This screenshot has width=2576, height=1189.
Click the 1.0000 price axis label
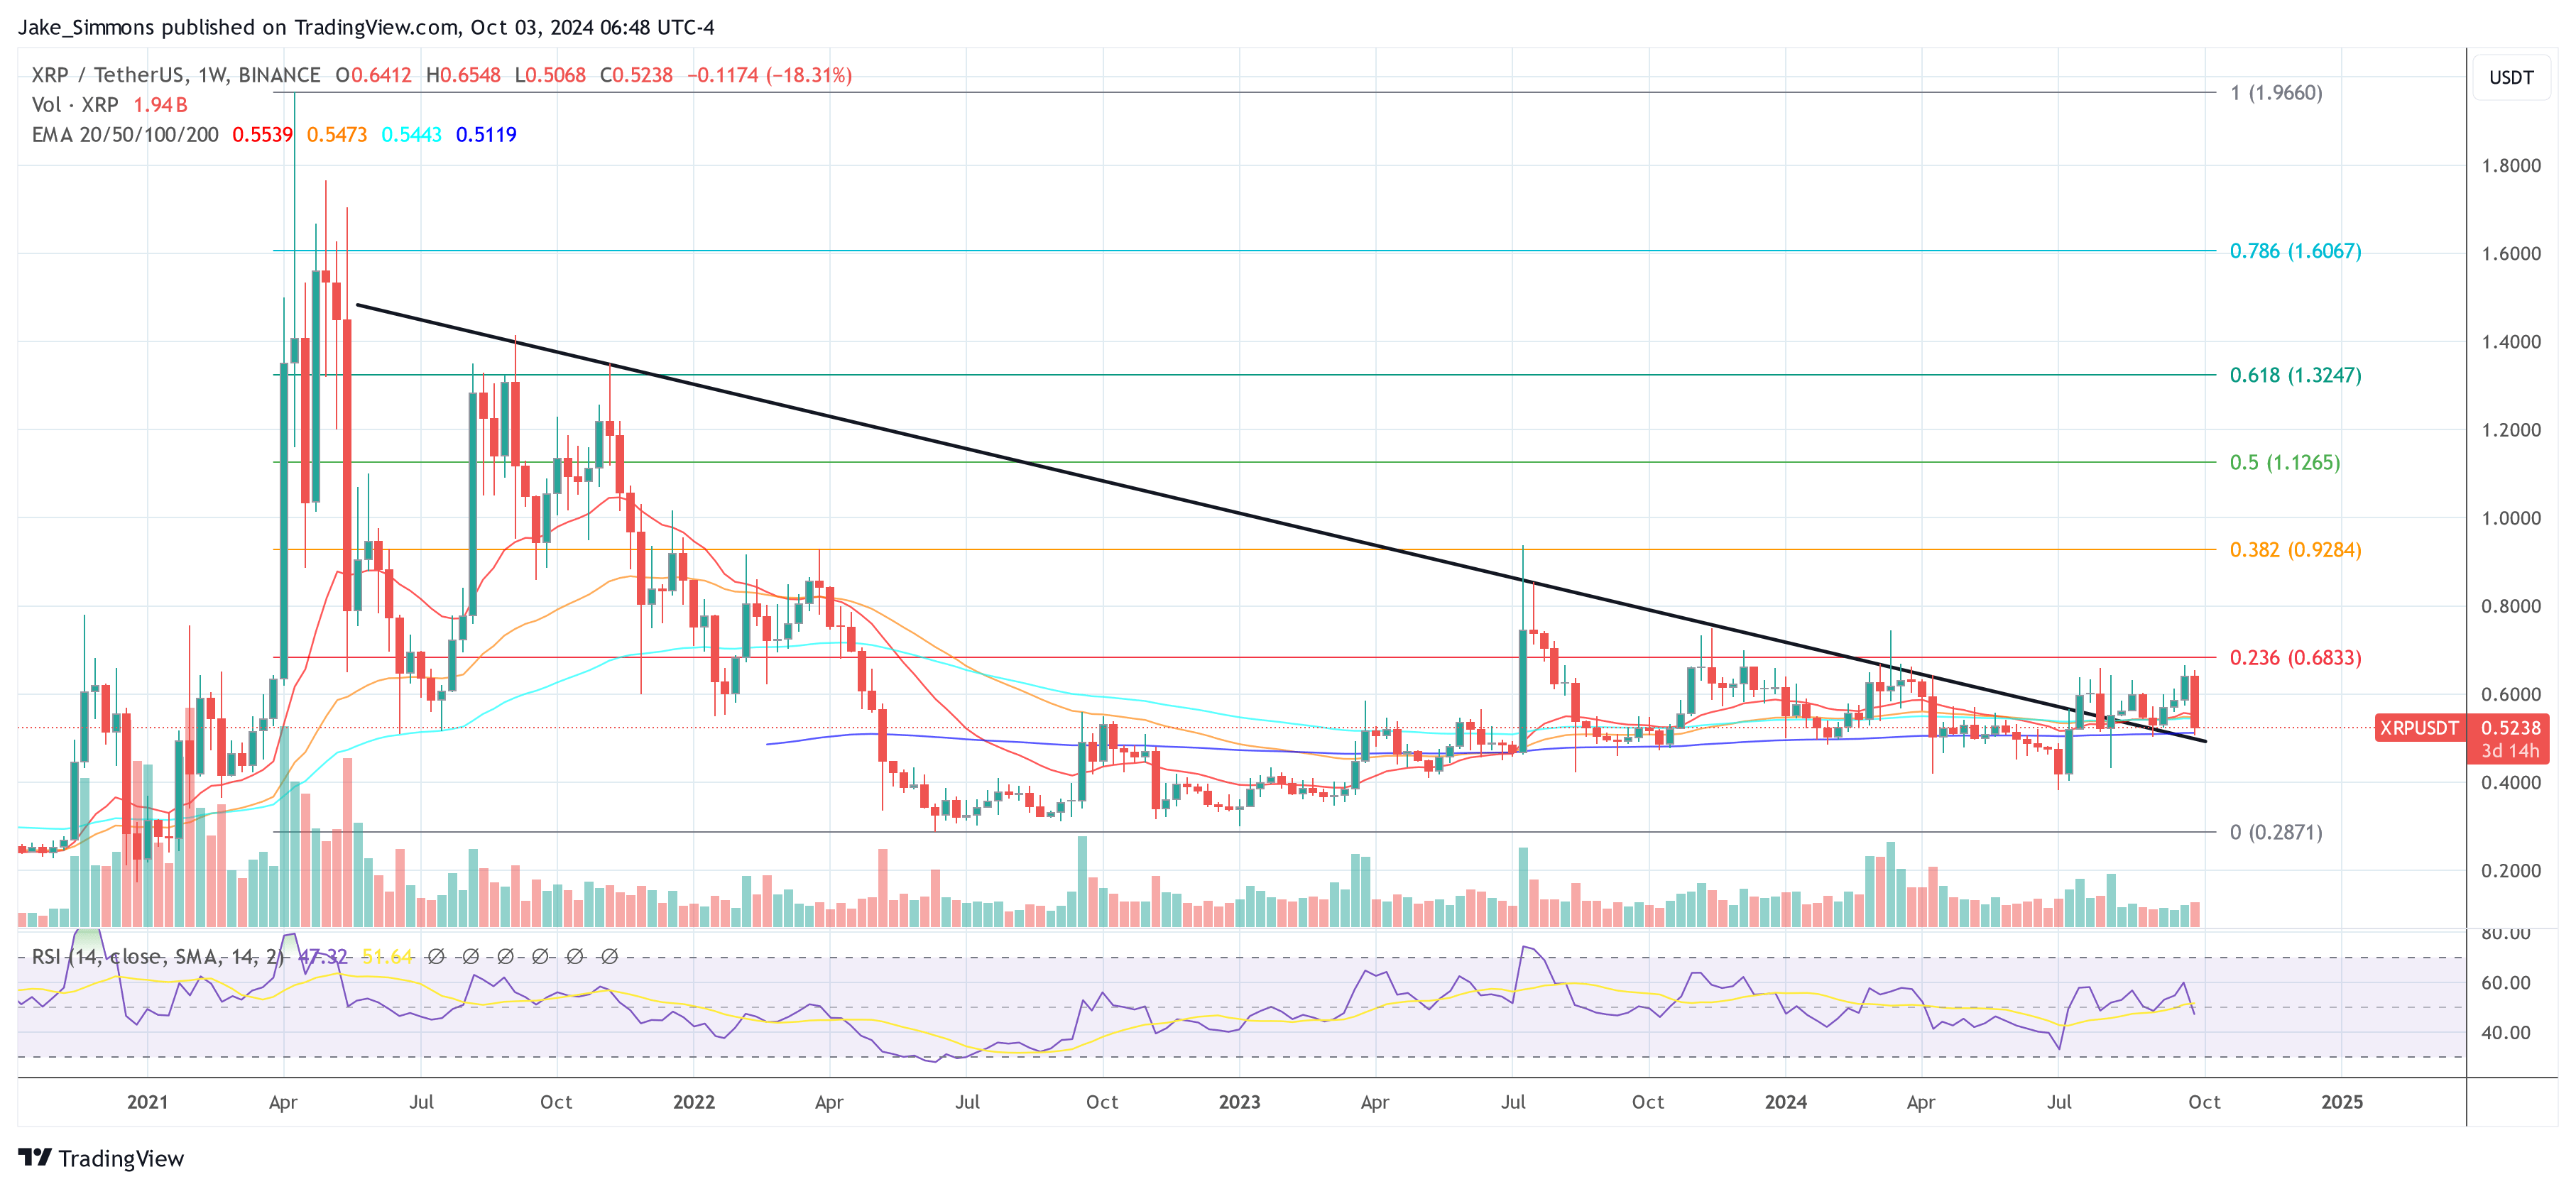pos(2511,518)
